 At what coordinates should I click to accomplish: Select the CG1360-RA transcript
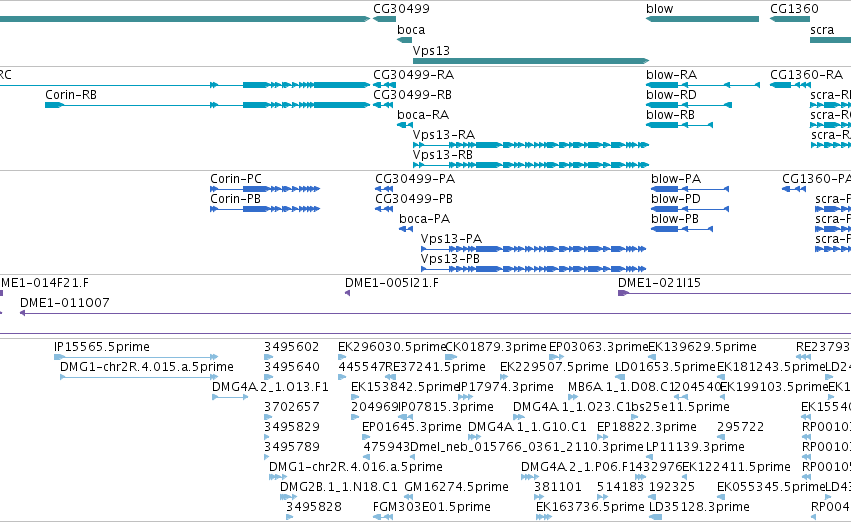tap(790, 85)
